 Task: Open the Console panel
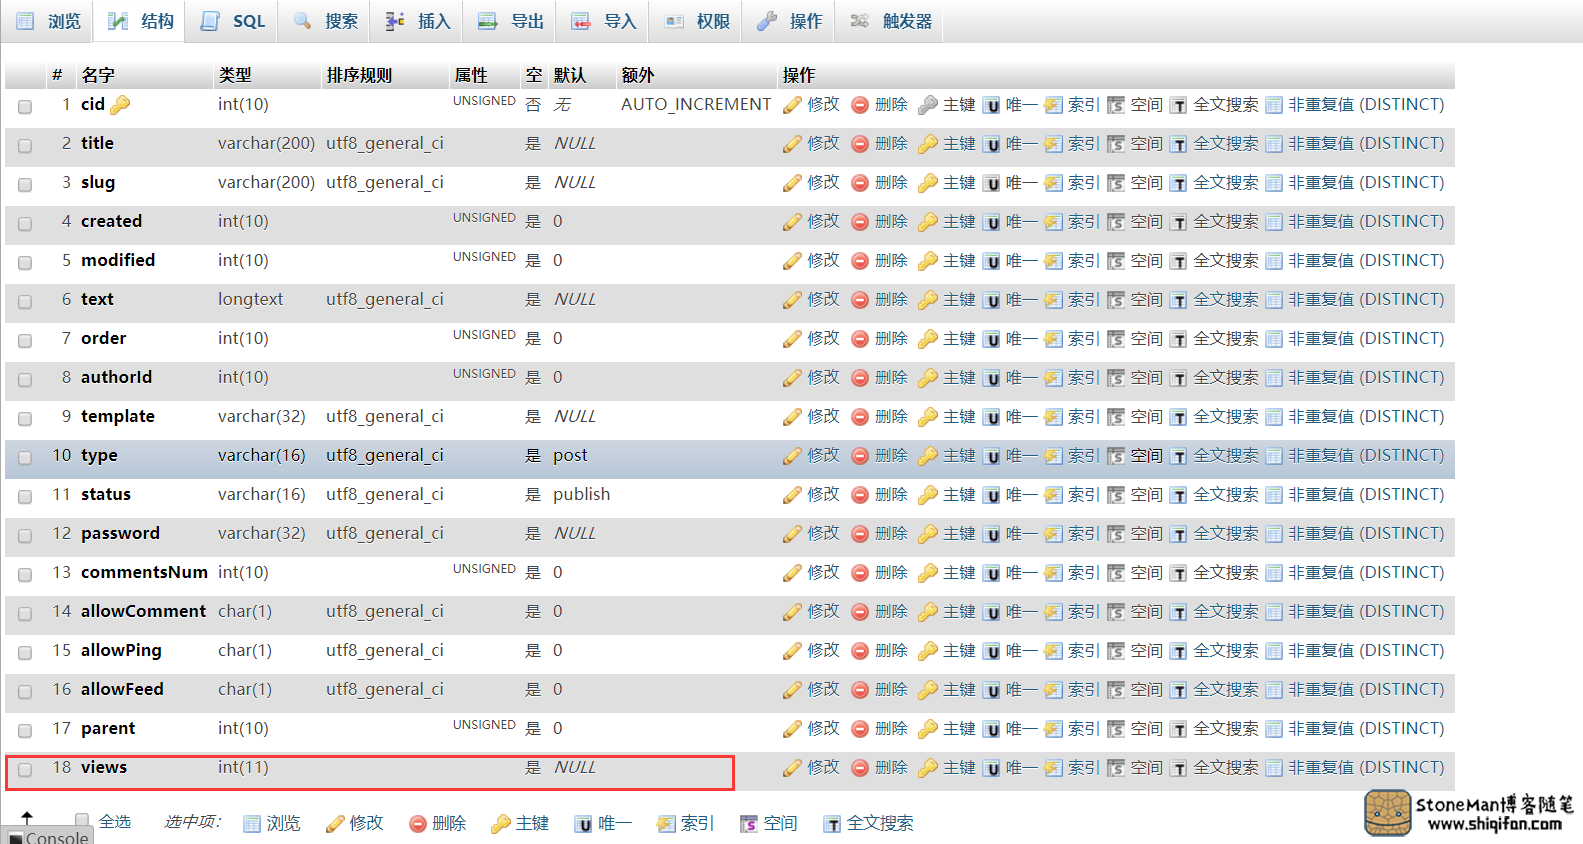click(48, 836)
